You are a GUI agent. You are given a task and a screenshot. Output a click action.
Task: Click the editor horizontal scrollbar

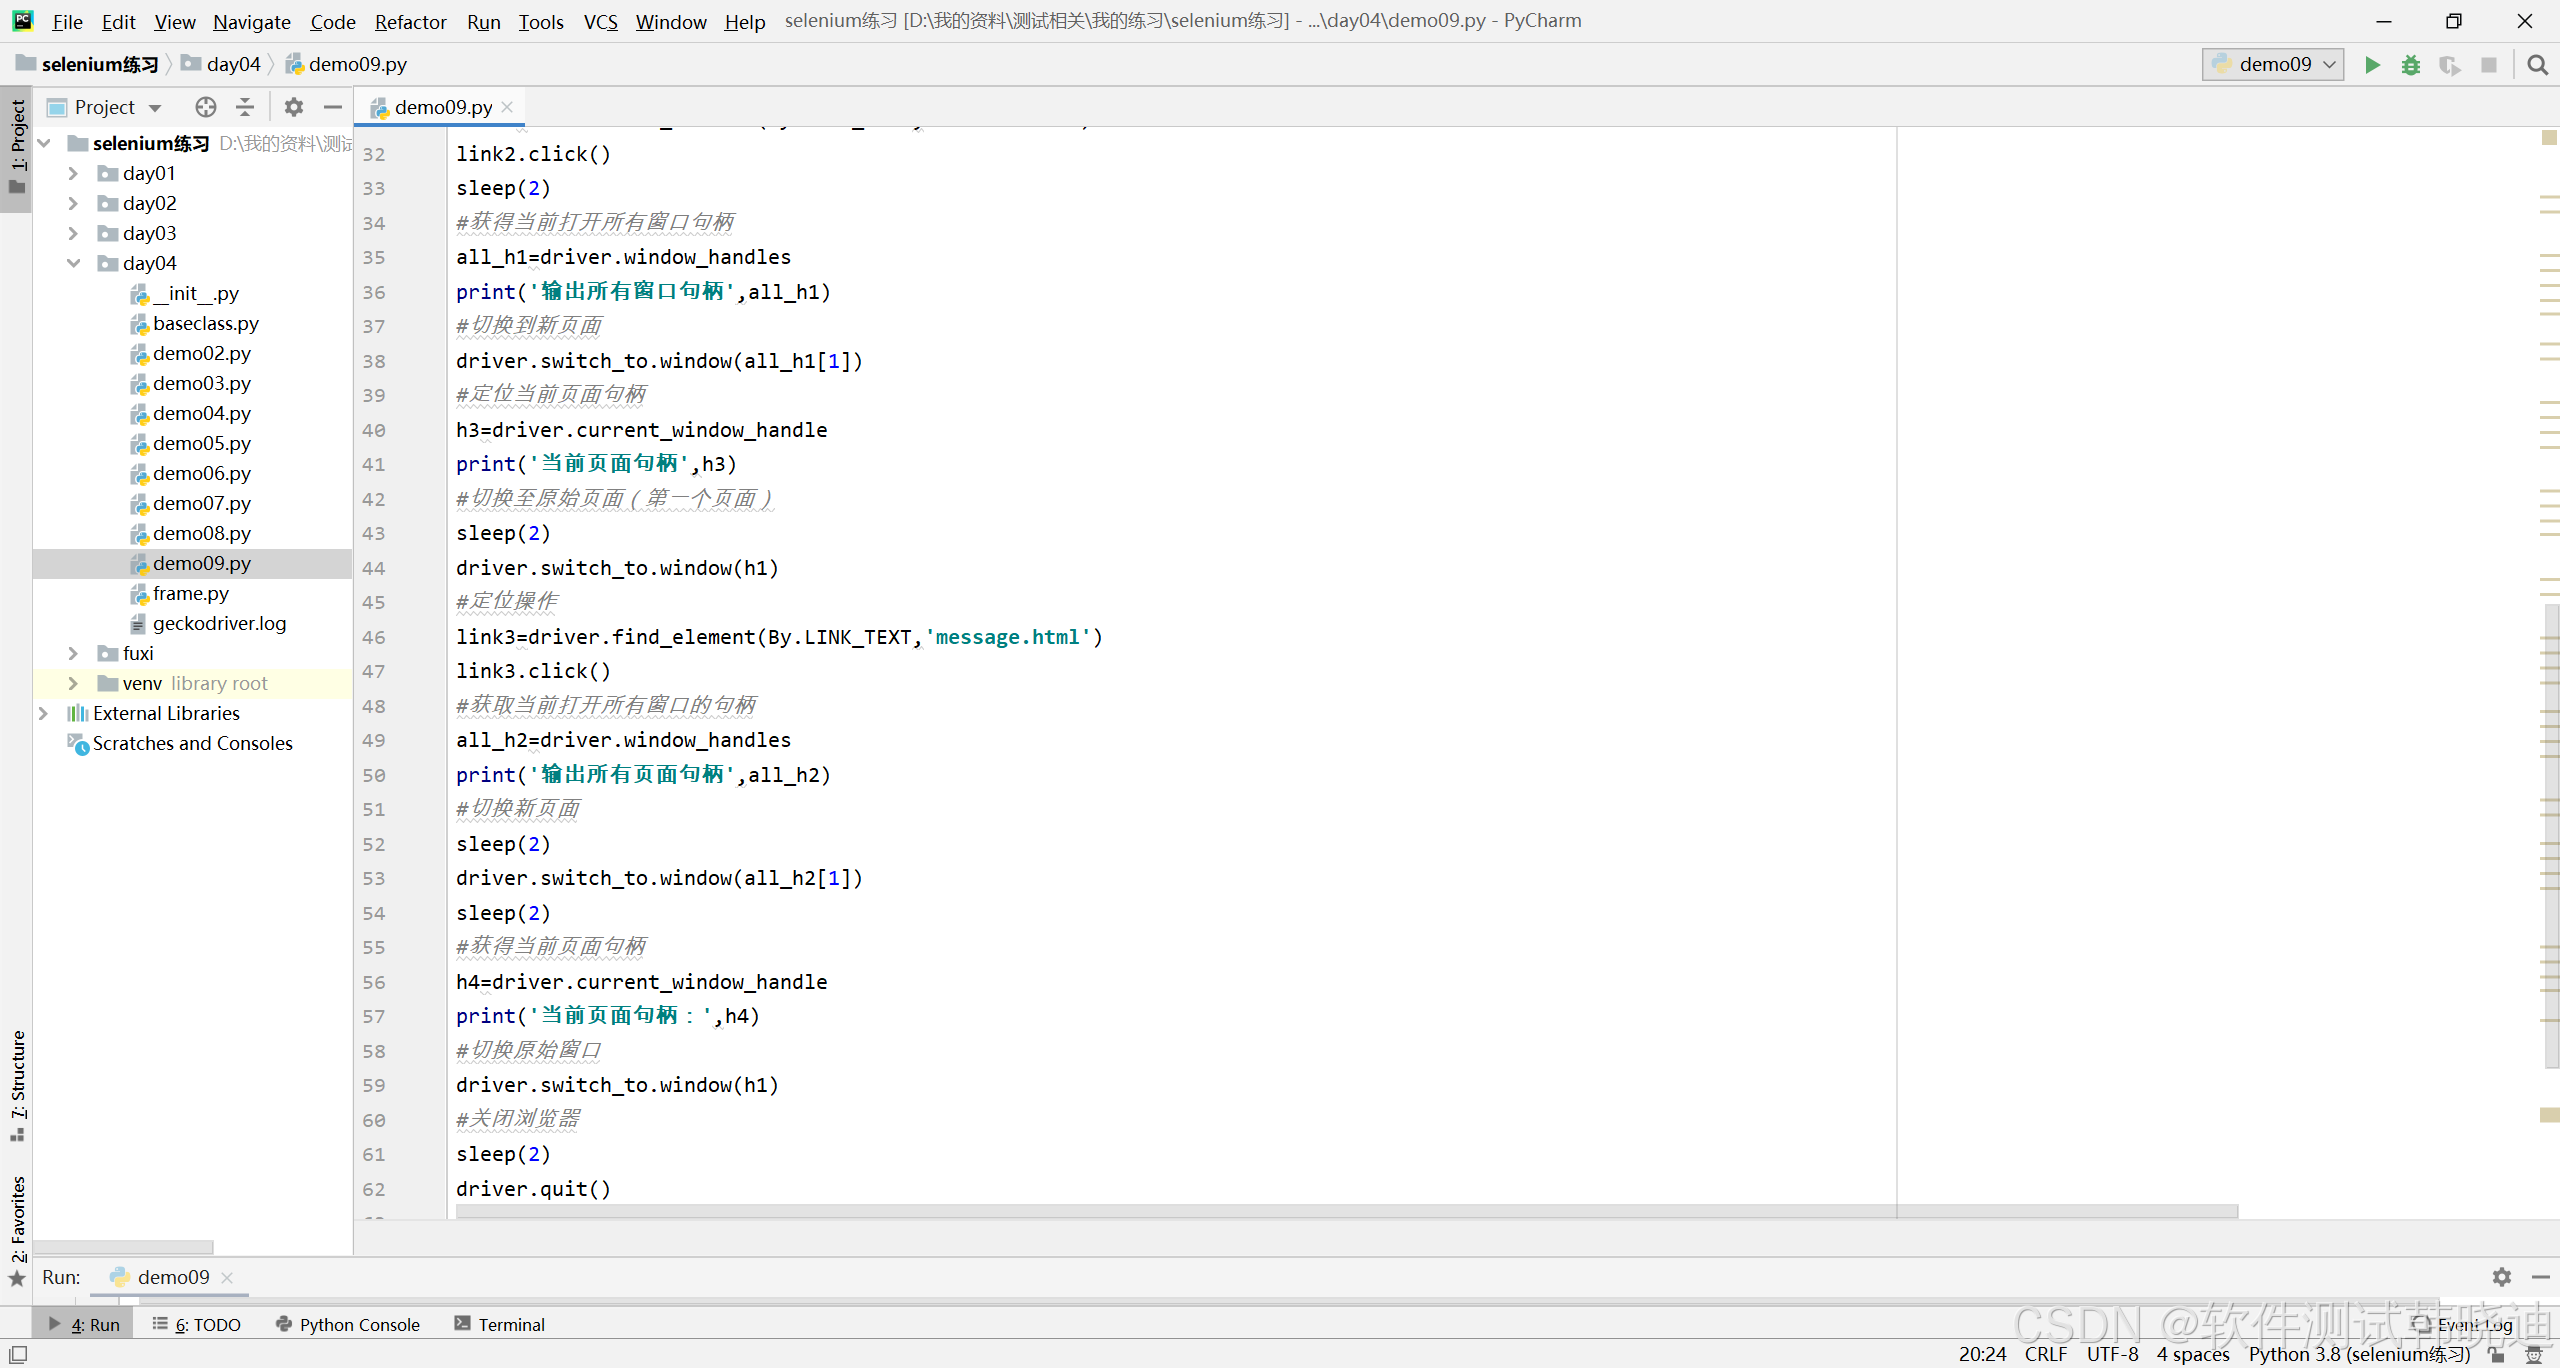coord(1346,1211)
